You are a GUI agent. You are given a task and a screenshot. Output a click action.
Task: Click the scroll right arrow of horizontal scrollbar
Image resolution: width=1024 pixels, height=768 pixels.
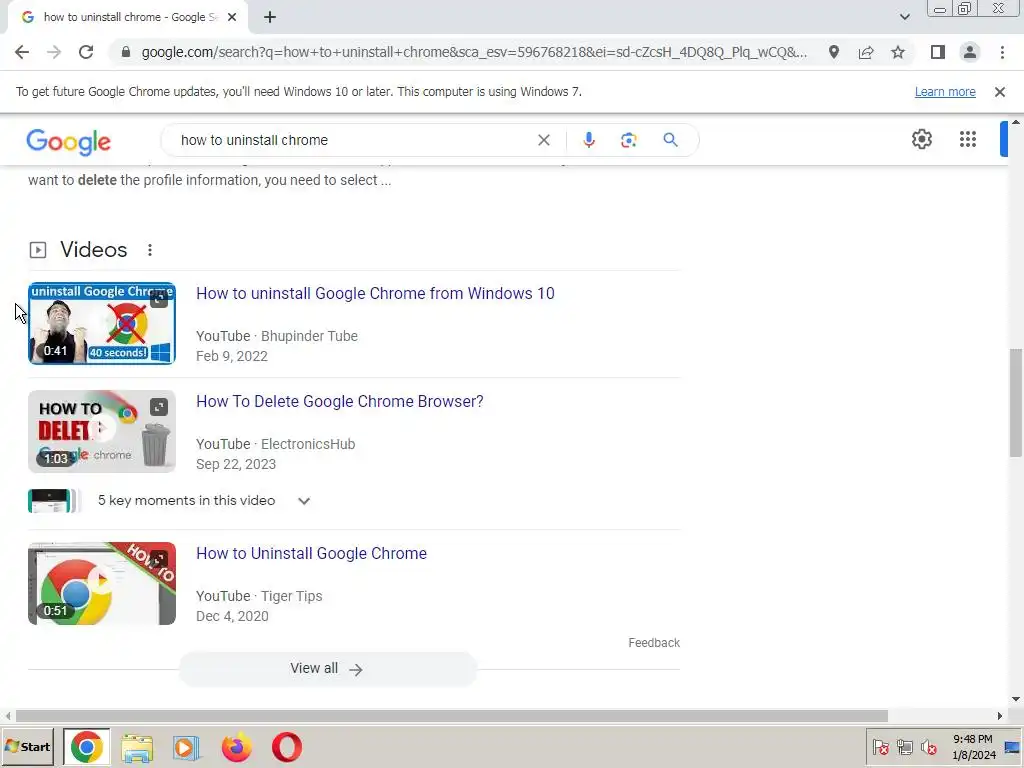click(1000, 716)
